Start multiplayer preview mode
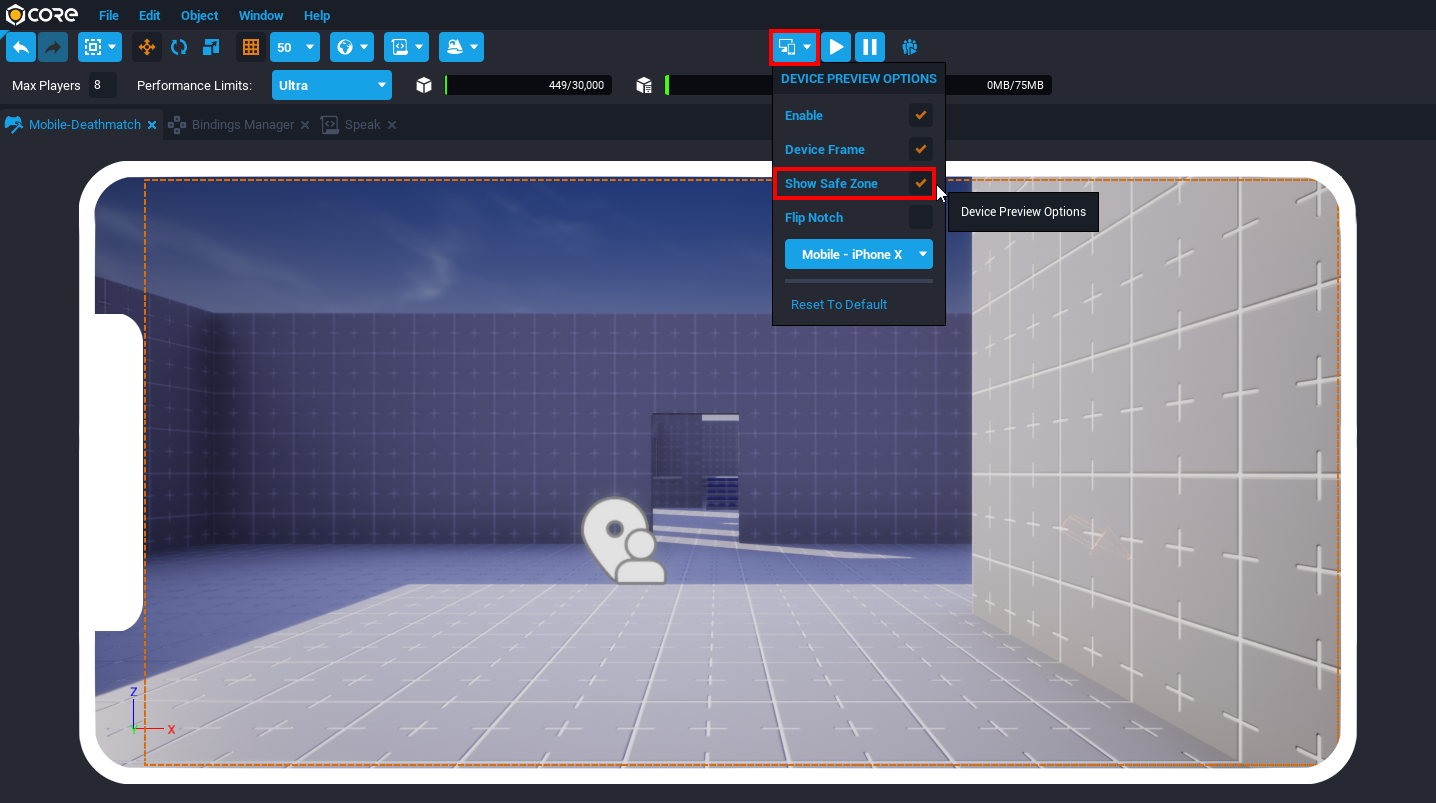This screenshot has width=1436, height=803. [x=909, y=47]
